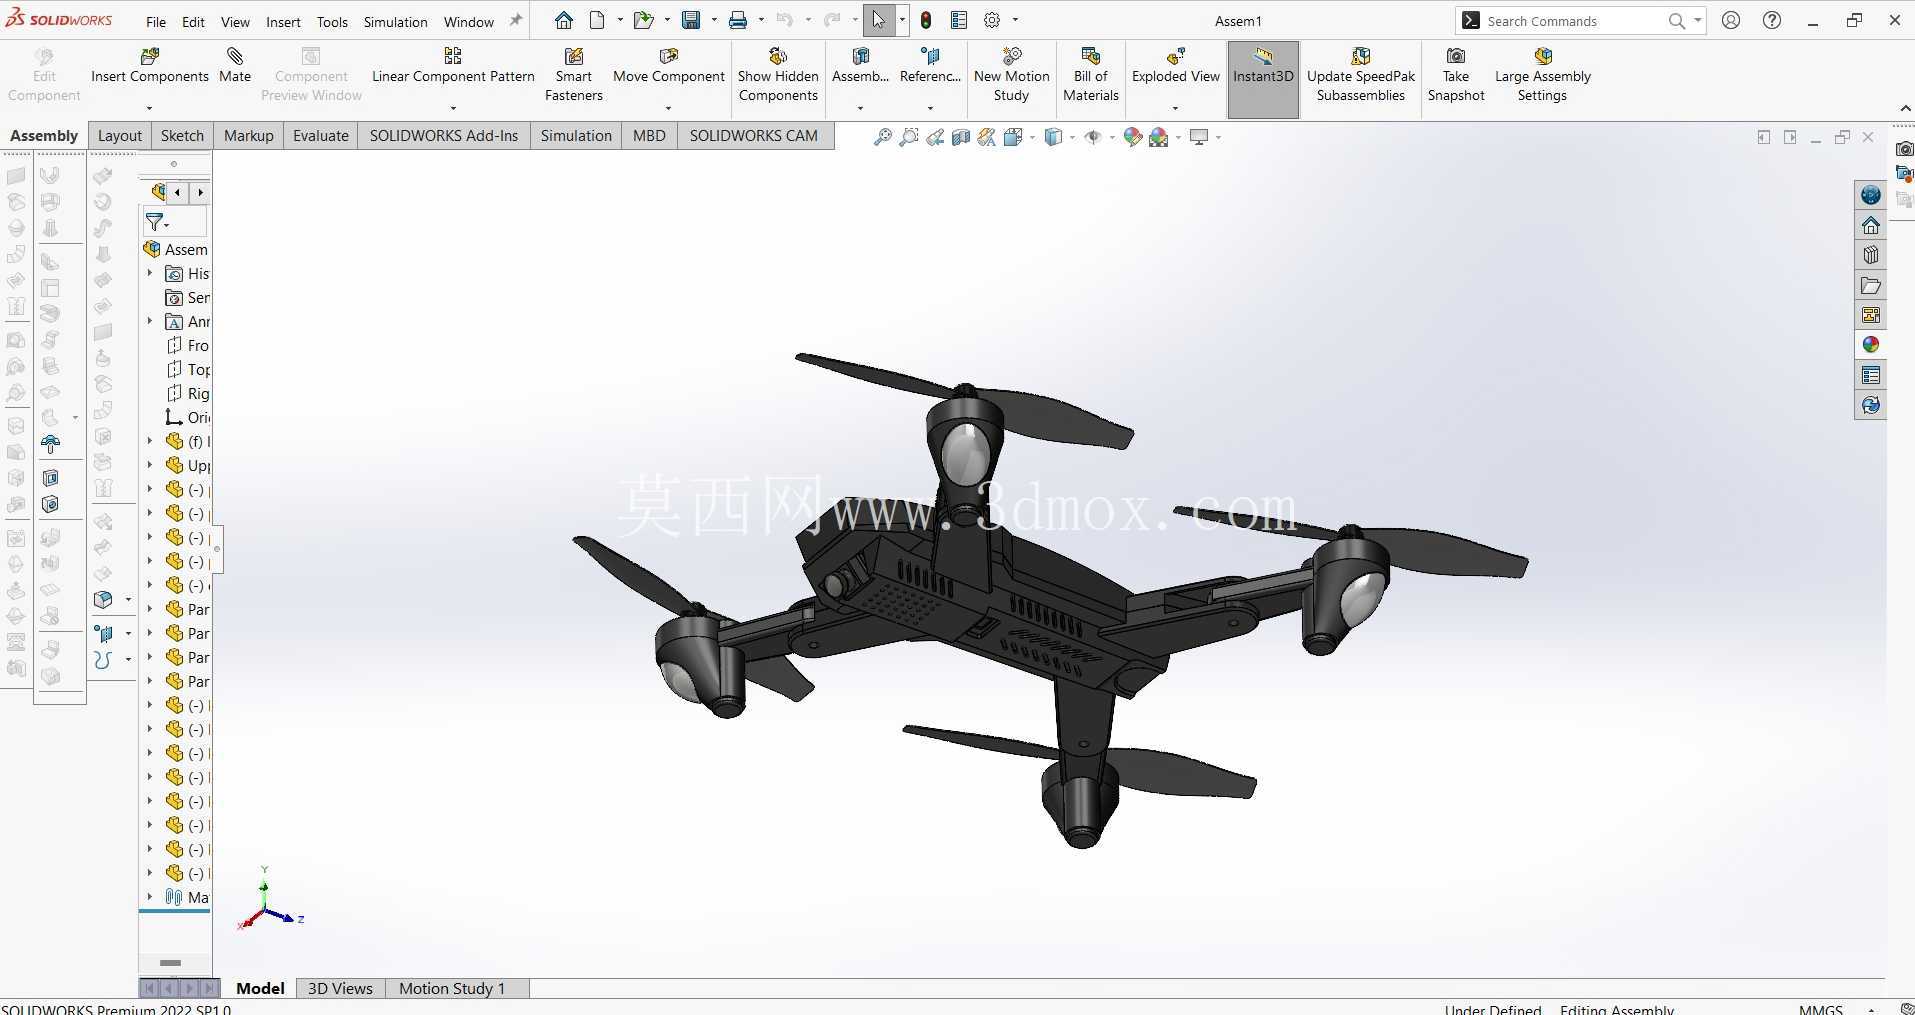Open SOLIDWORKS Resources home in task pane
Viewport: 1915px width, 1015px height.
pyautogui.click(x=1871, y=225)
